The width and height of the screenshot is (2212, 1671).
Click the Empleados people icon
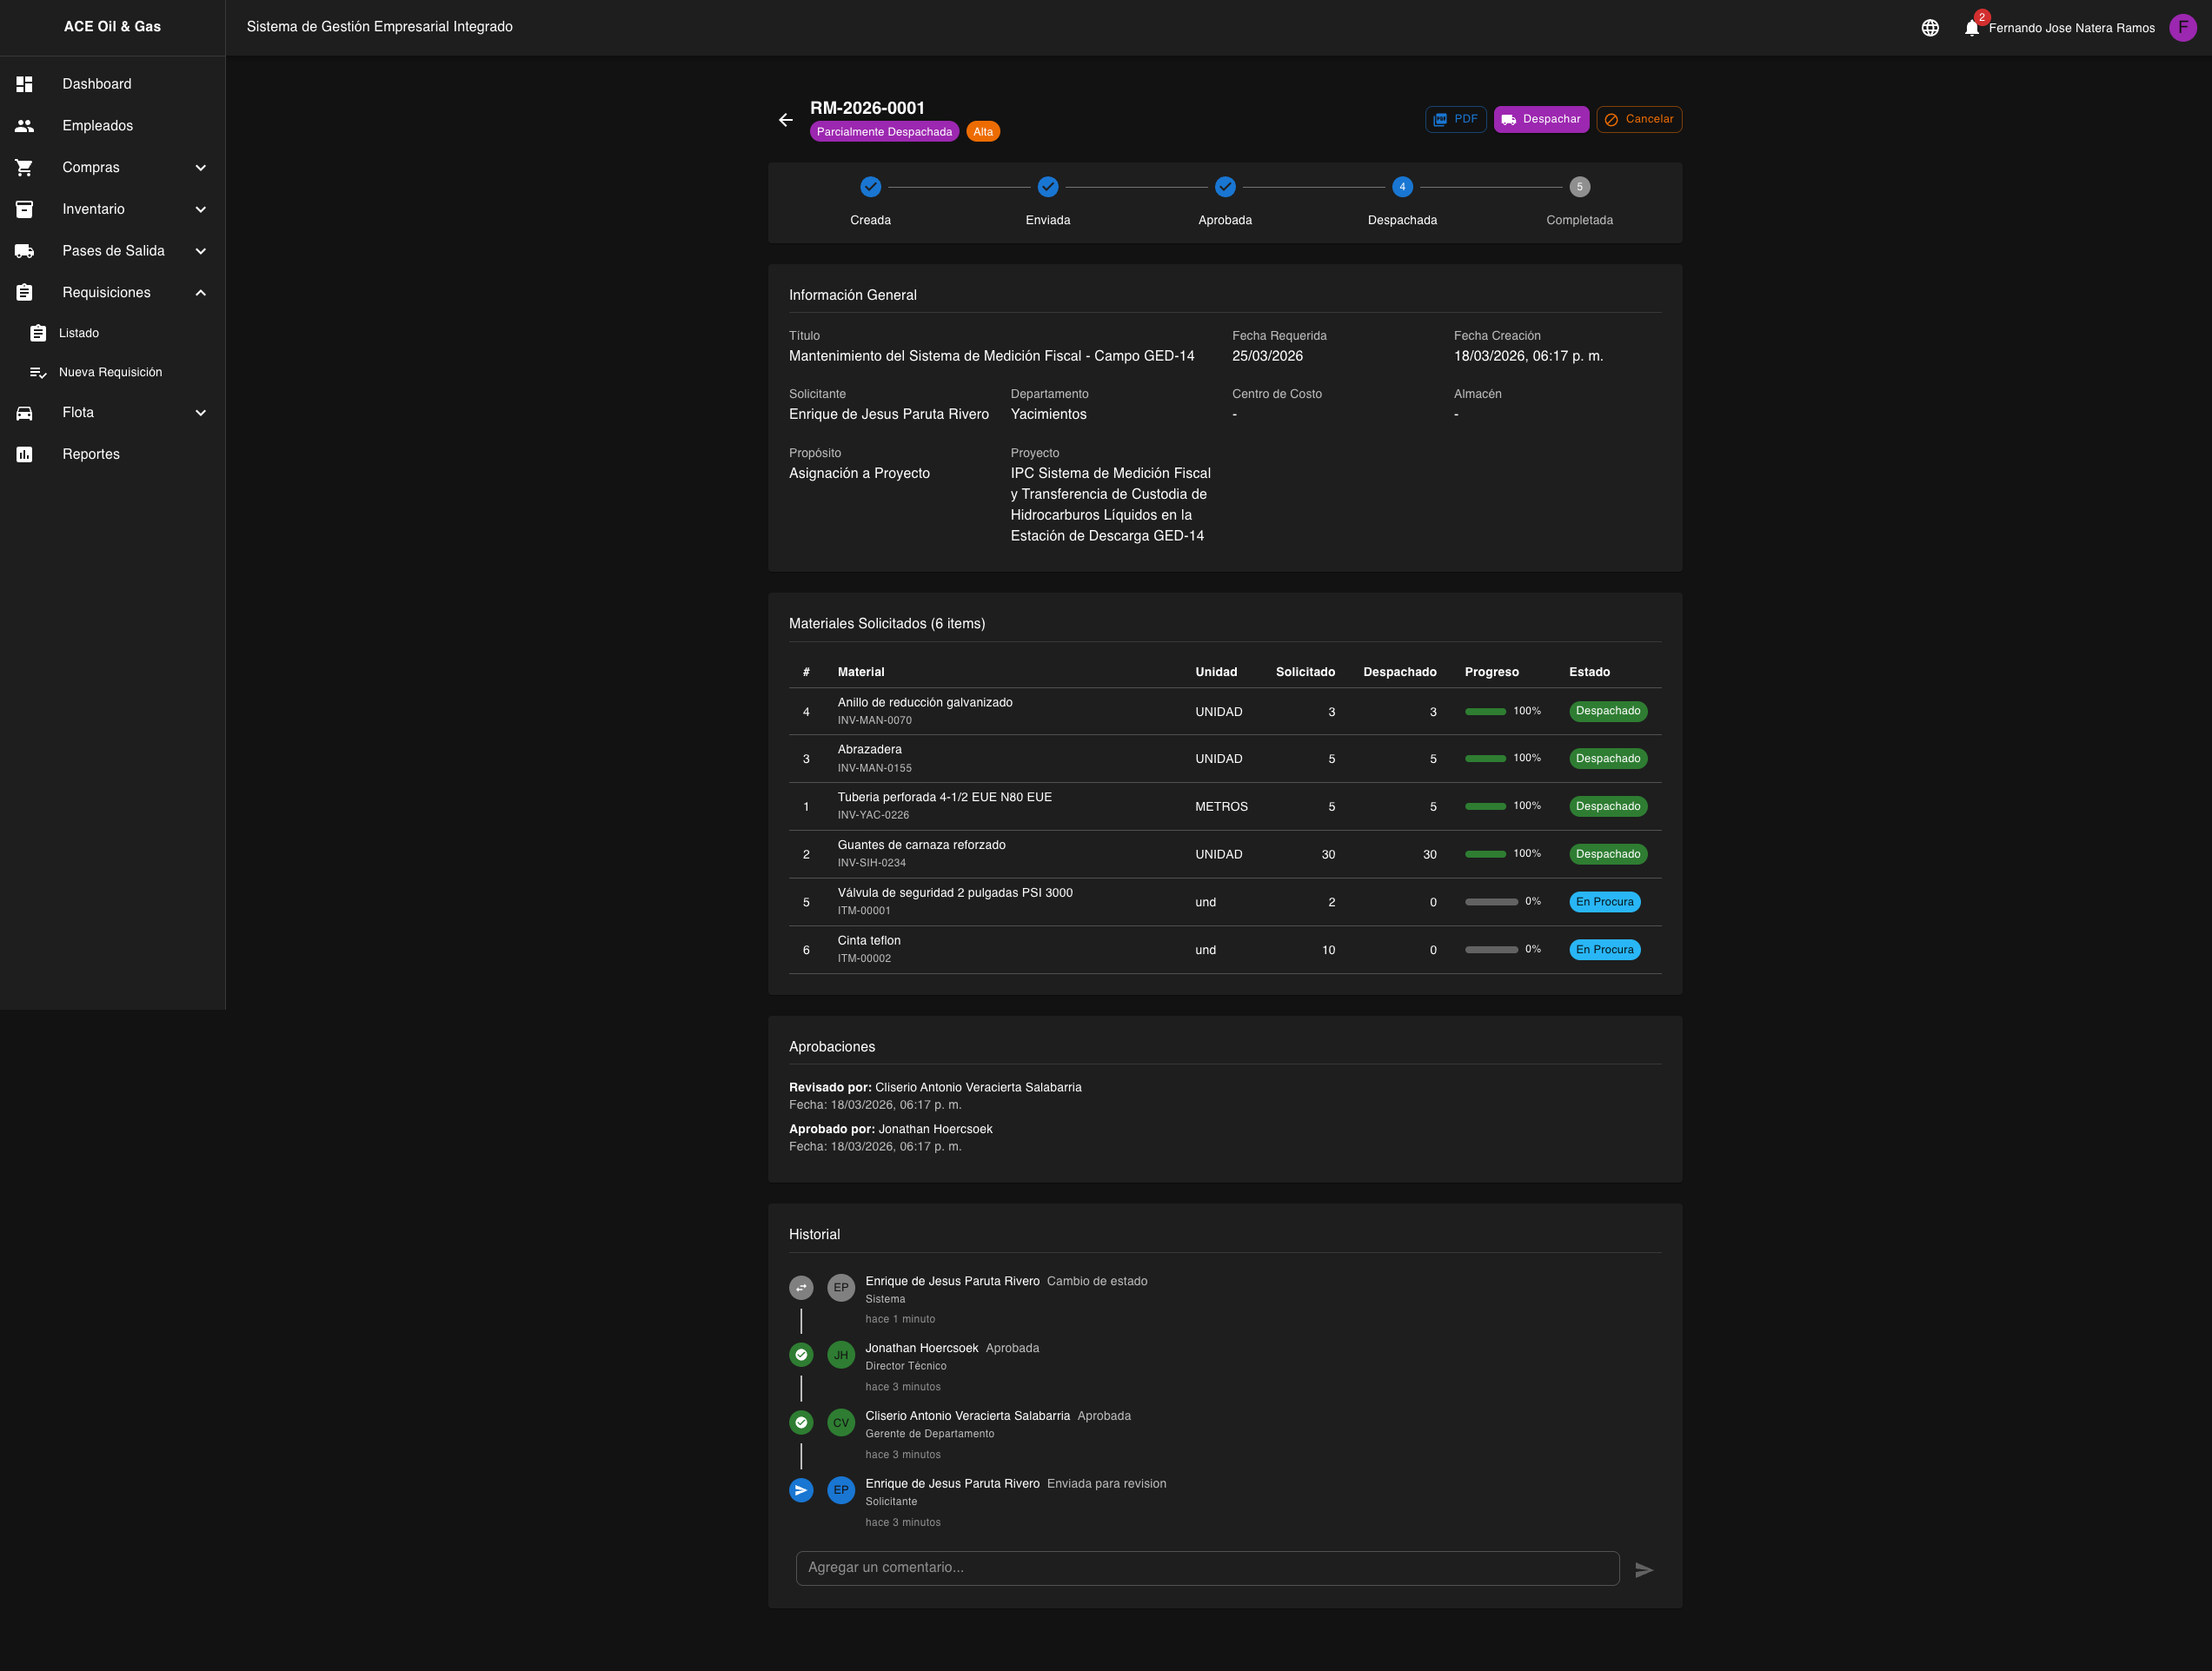tap(25, 126)
